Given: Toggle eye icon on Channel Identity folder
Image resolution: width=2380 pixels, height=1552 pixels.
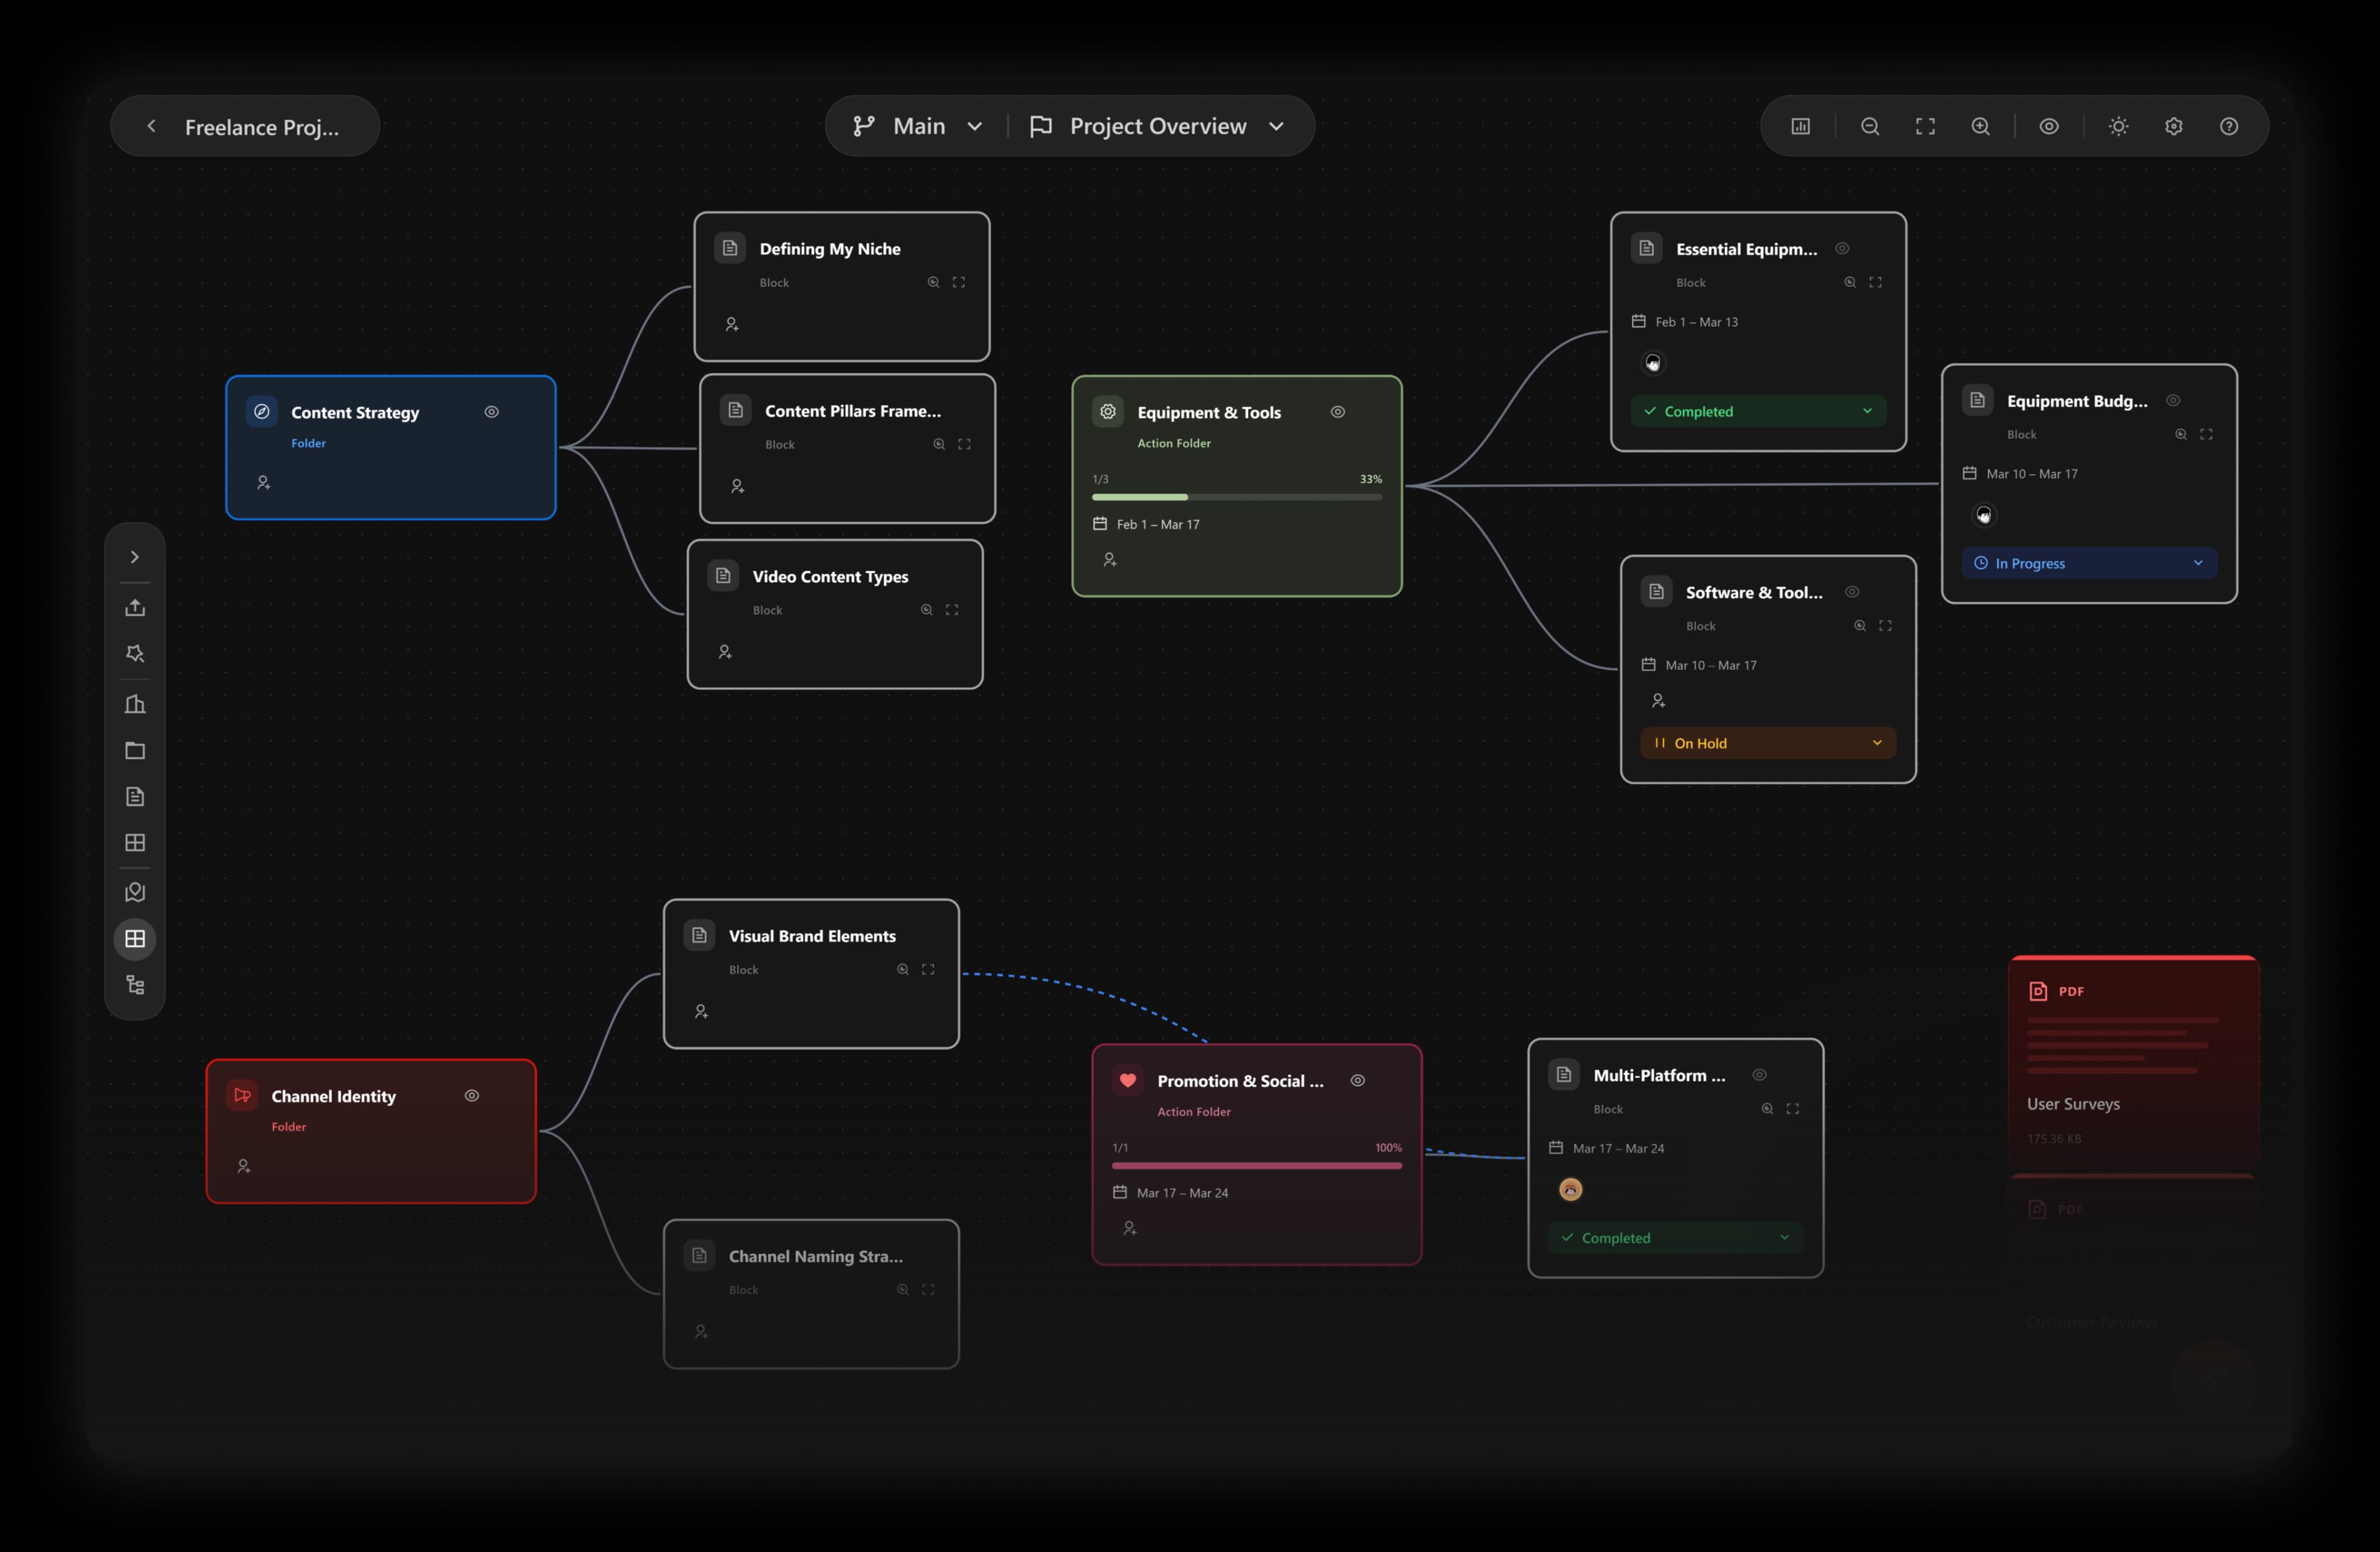Looking at the screenshot, I should point(471,1096).
